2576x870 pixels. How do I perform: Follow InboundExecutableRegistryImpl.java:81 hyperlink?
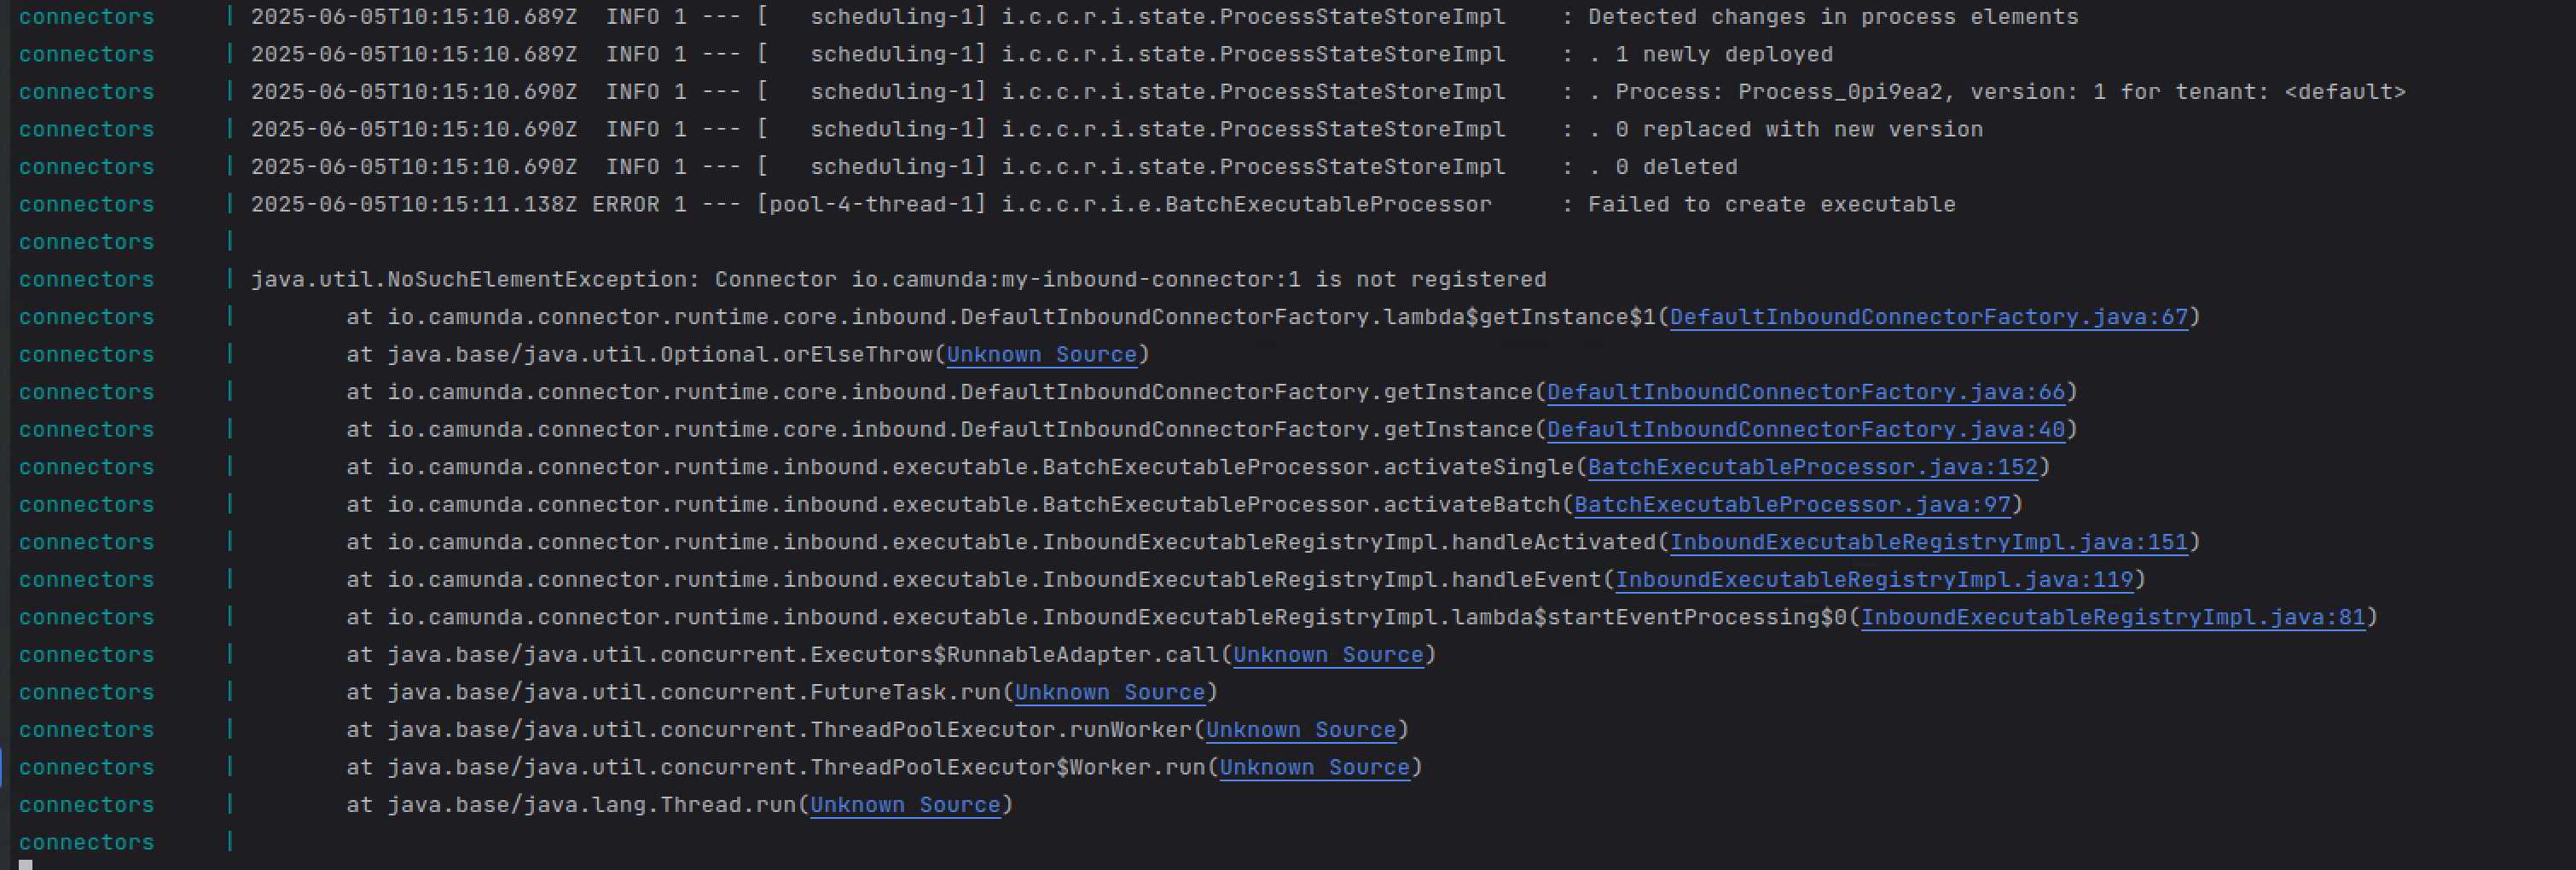[2113, 617]
